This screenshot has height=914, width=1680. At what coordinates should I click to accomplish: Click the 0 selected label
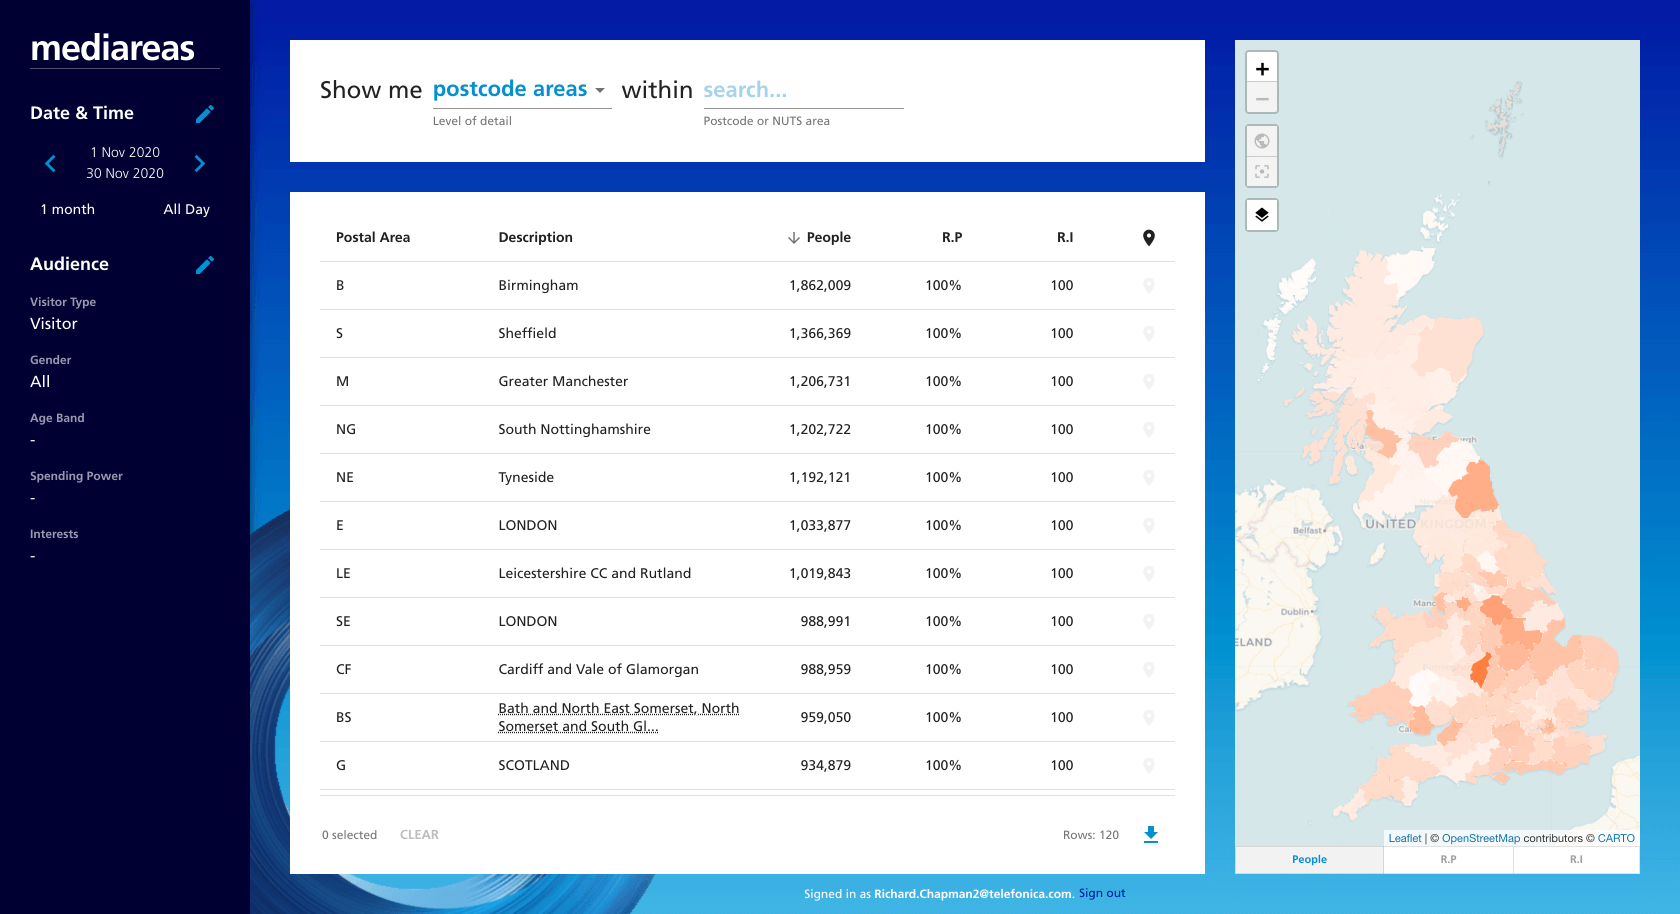point(349,835)
